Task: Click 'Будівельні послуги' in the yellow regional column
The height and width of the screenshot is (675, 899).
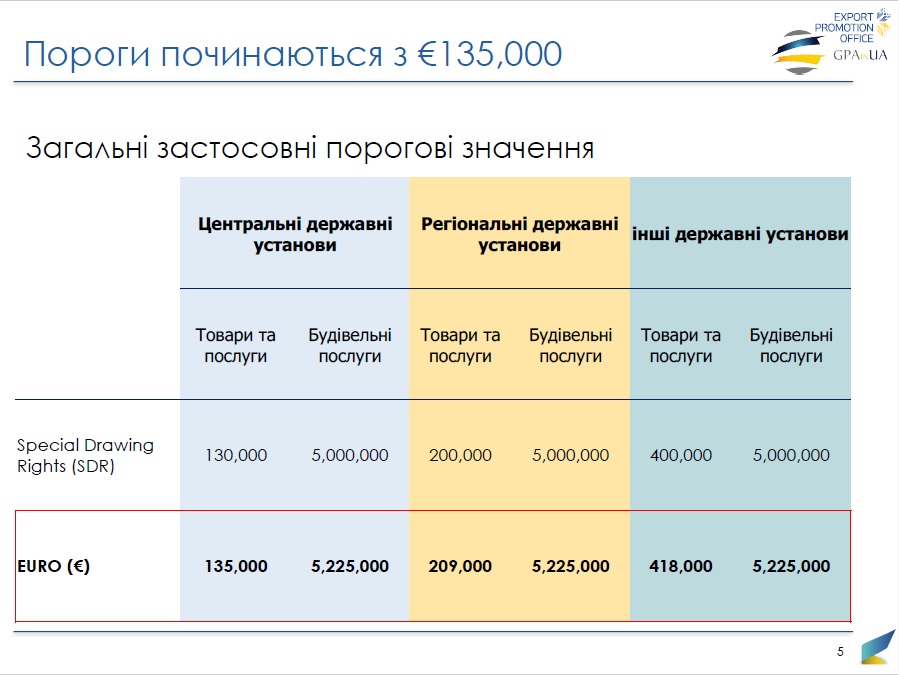Action: coord(570,345)
